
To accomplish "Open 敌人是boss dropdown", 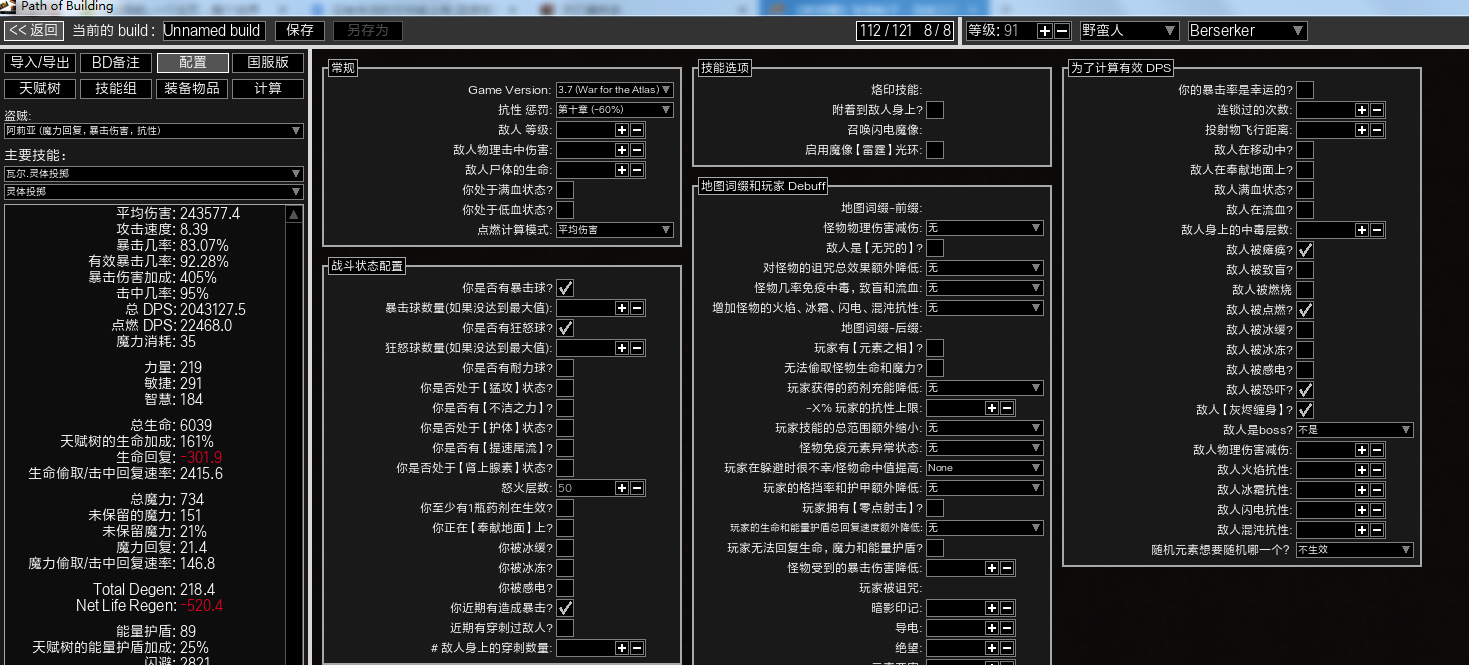I will click(x=1354, y=430).
